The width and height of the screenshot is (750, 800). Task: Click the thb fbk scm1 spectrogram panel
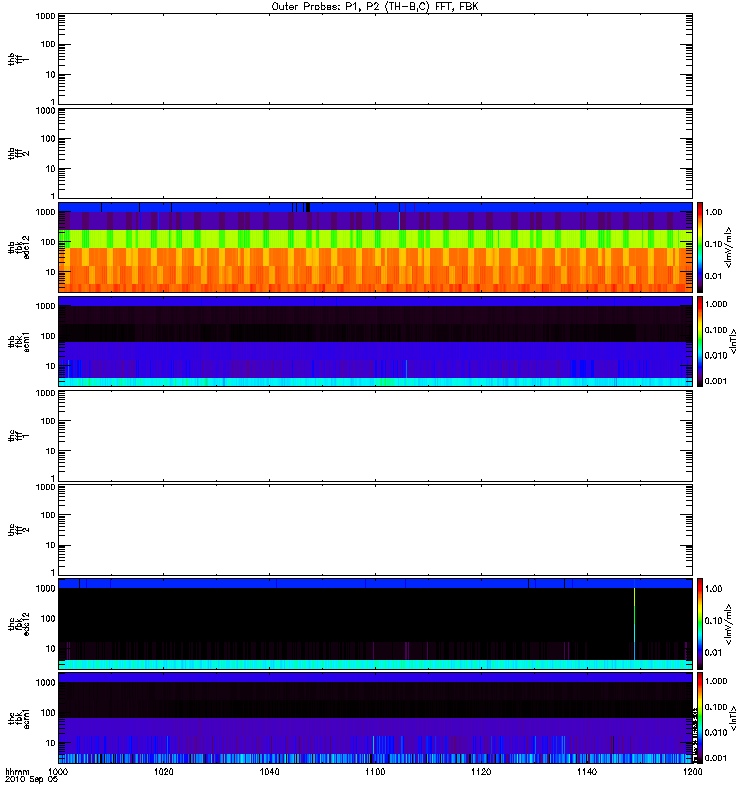(376, 341)
